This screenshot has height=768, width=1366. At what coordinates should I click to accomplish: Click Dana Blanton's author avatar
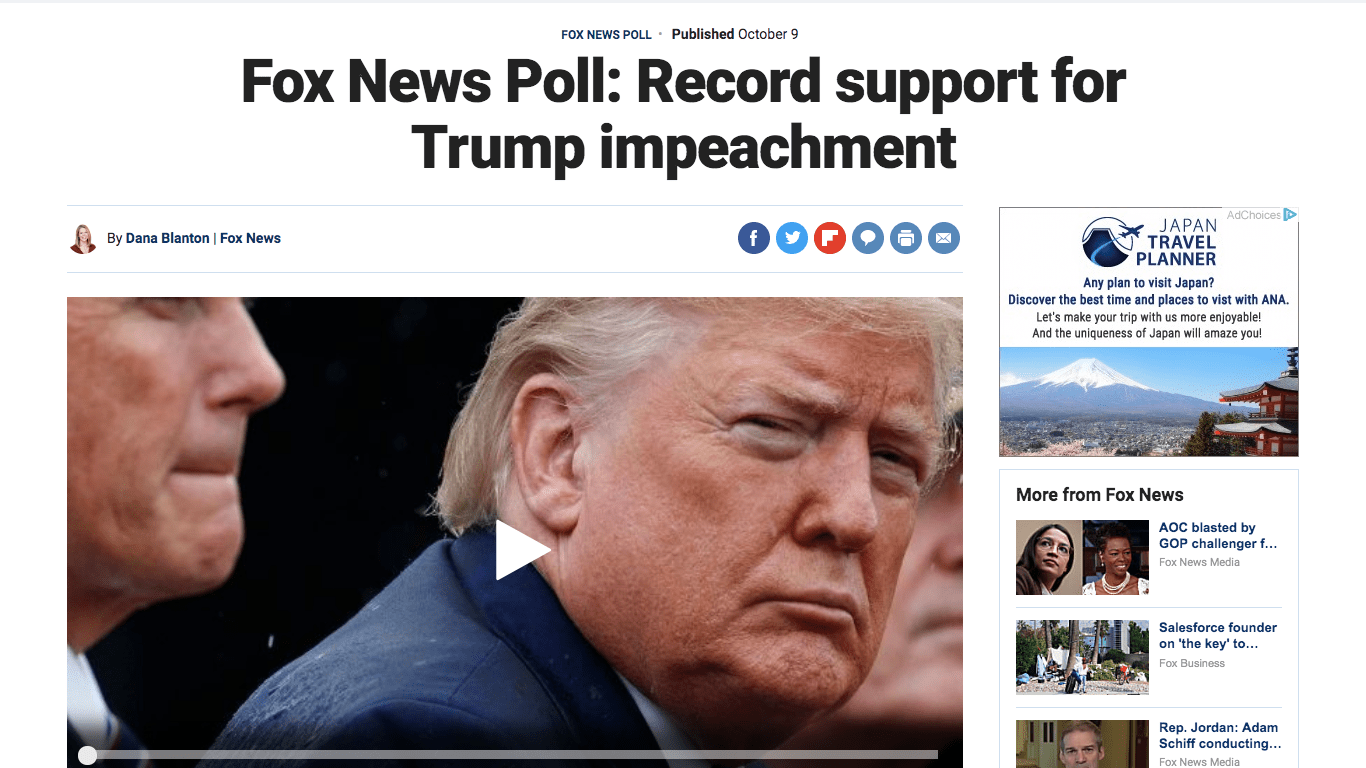pyautogui.click(x=83, y=239)
